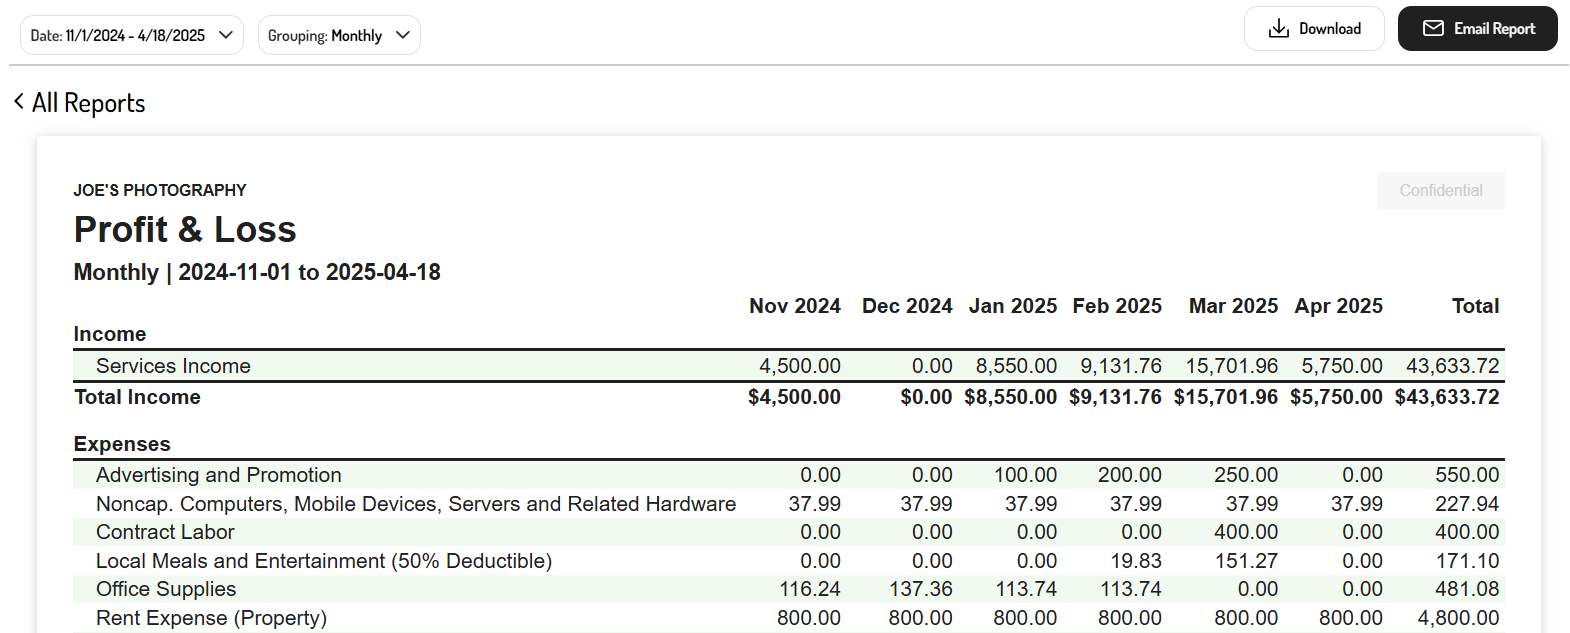Viewport: 1570px width, 633px height.
Task: Open the Date range dropdown
Action: tap(132, 35)
